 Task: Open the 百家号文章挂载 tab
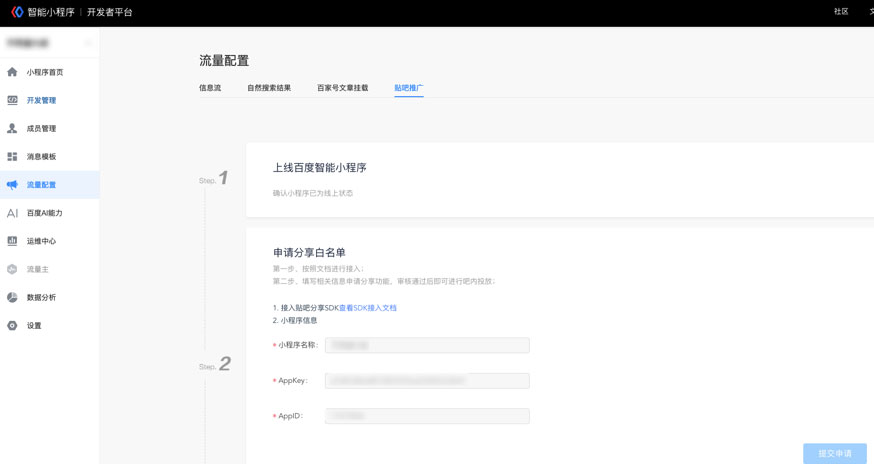[342, 88]
